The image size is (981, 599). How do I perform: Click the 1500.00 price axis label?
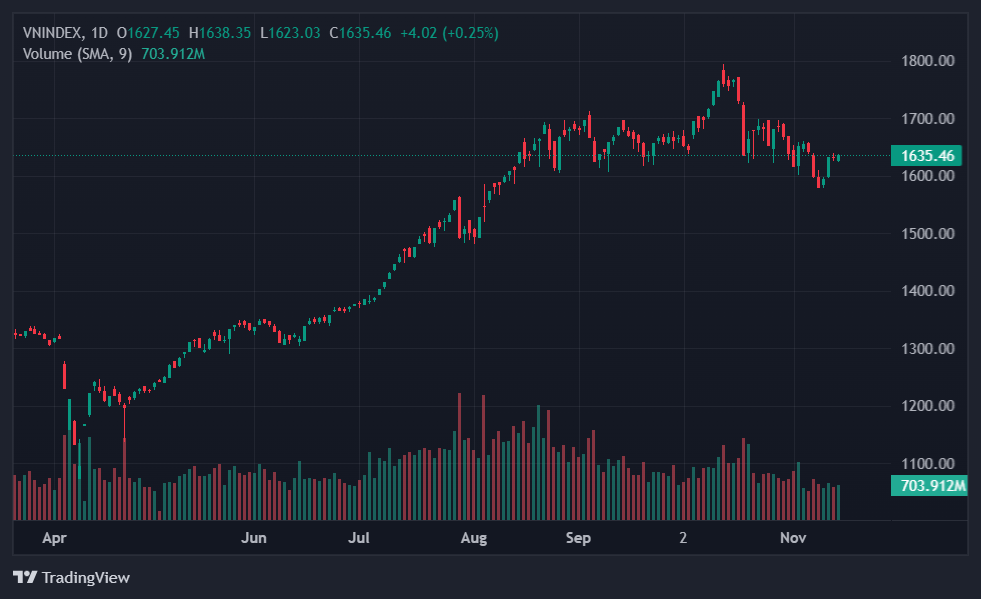click(928, 234)
